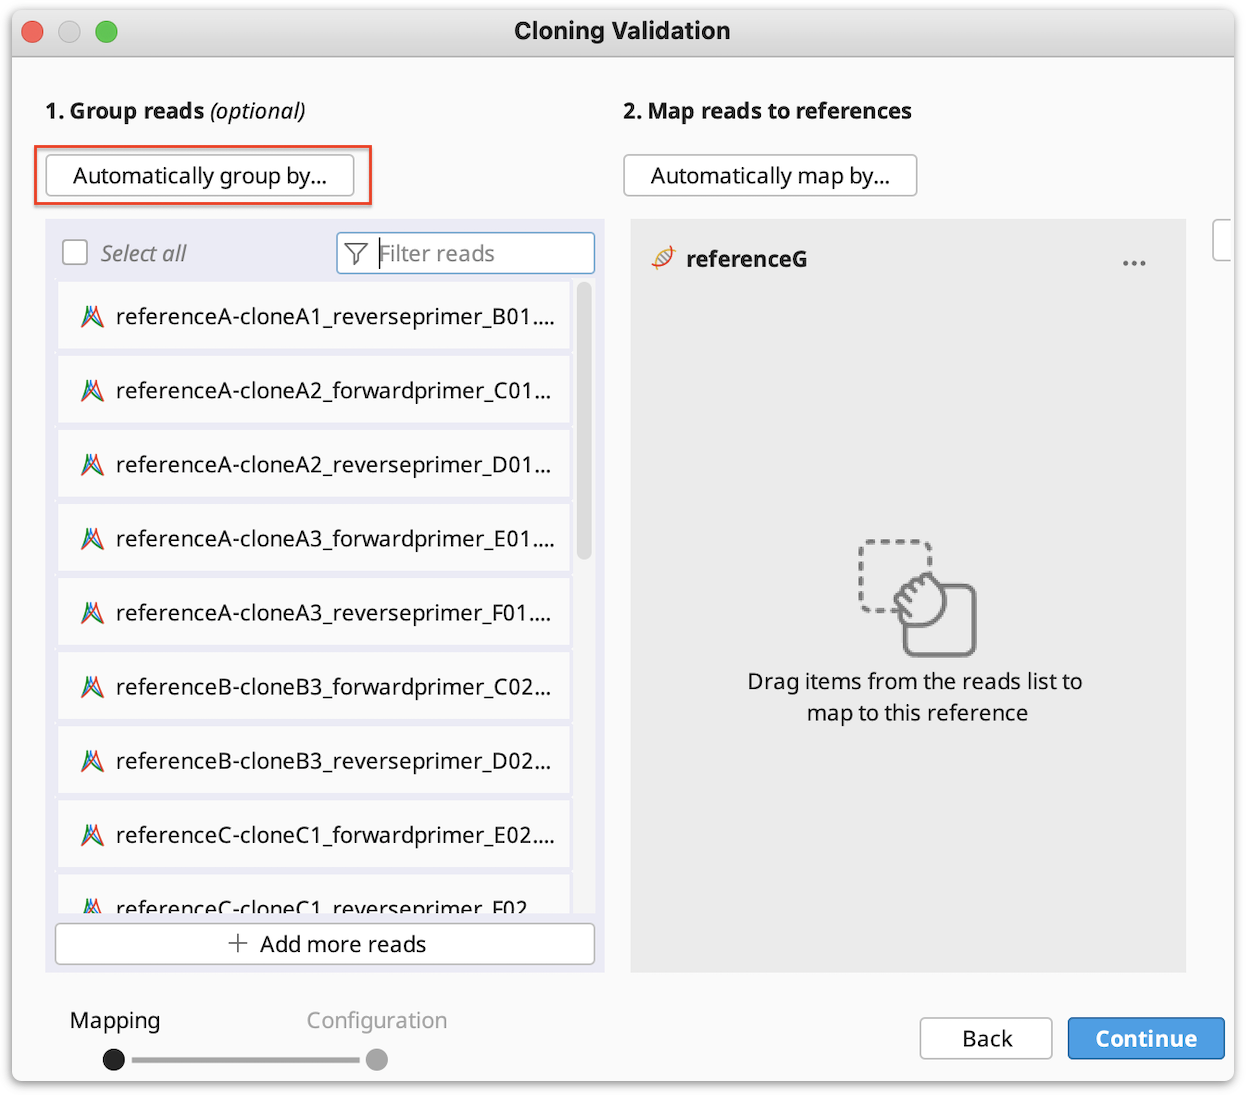
Task: Select the chromatogram icon on referenceB-cloneB3_reverseprimer read
Action: 91,760
